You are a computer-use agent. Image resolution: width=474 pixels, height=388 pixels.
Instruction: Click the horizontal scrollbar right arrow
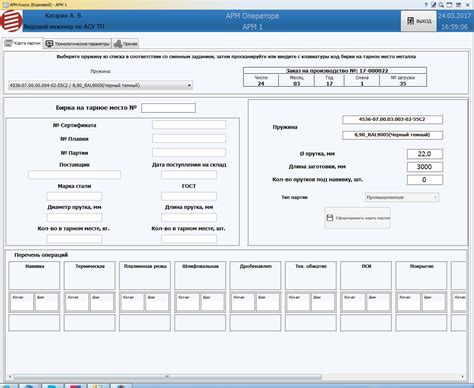463,377
